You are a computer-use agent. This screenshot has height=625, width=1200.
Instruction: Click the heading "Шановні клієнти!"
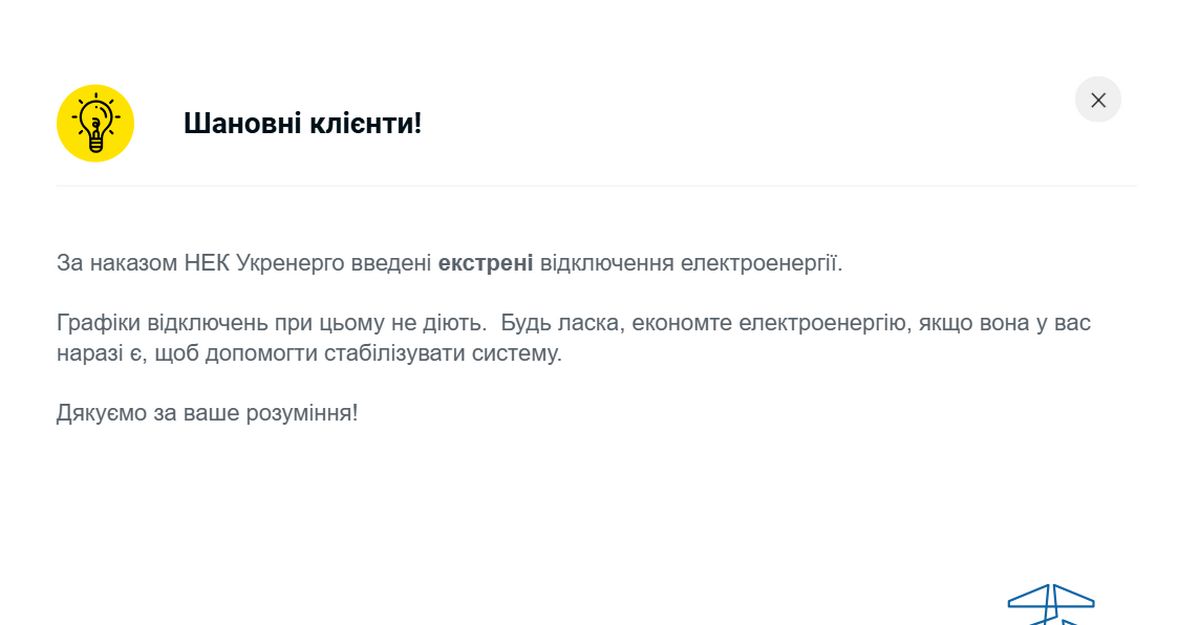(302, 124)
